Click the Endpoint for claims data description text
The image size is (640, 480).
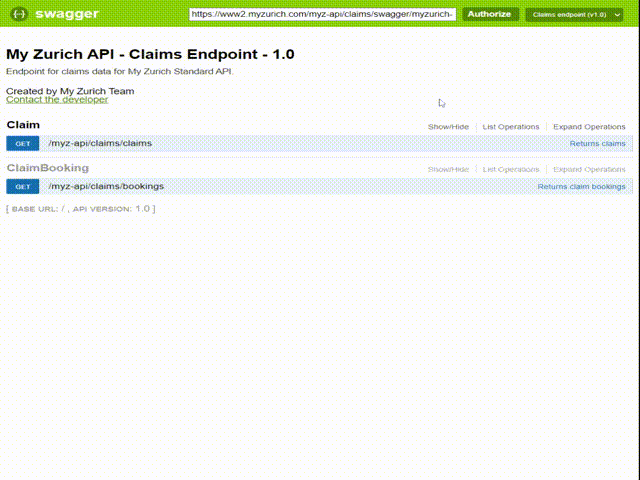click(x=120, y=71)
